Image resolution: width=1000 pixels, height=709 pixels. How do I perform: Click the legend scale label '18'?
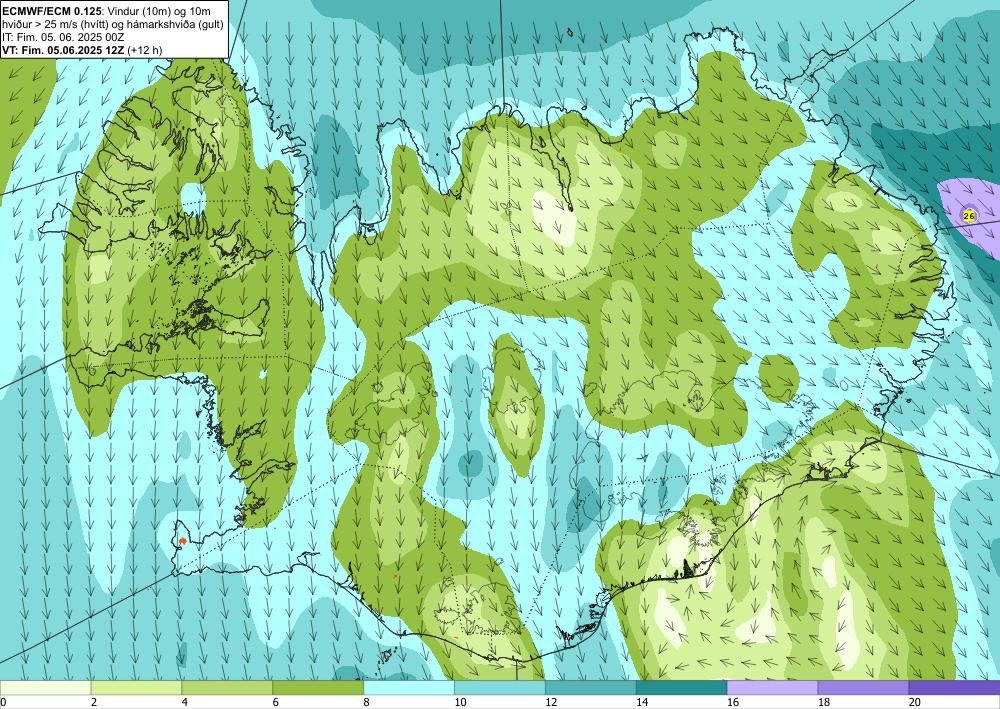click(x=823, y=703)
